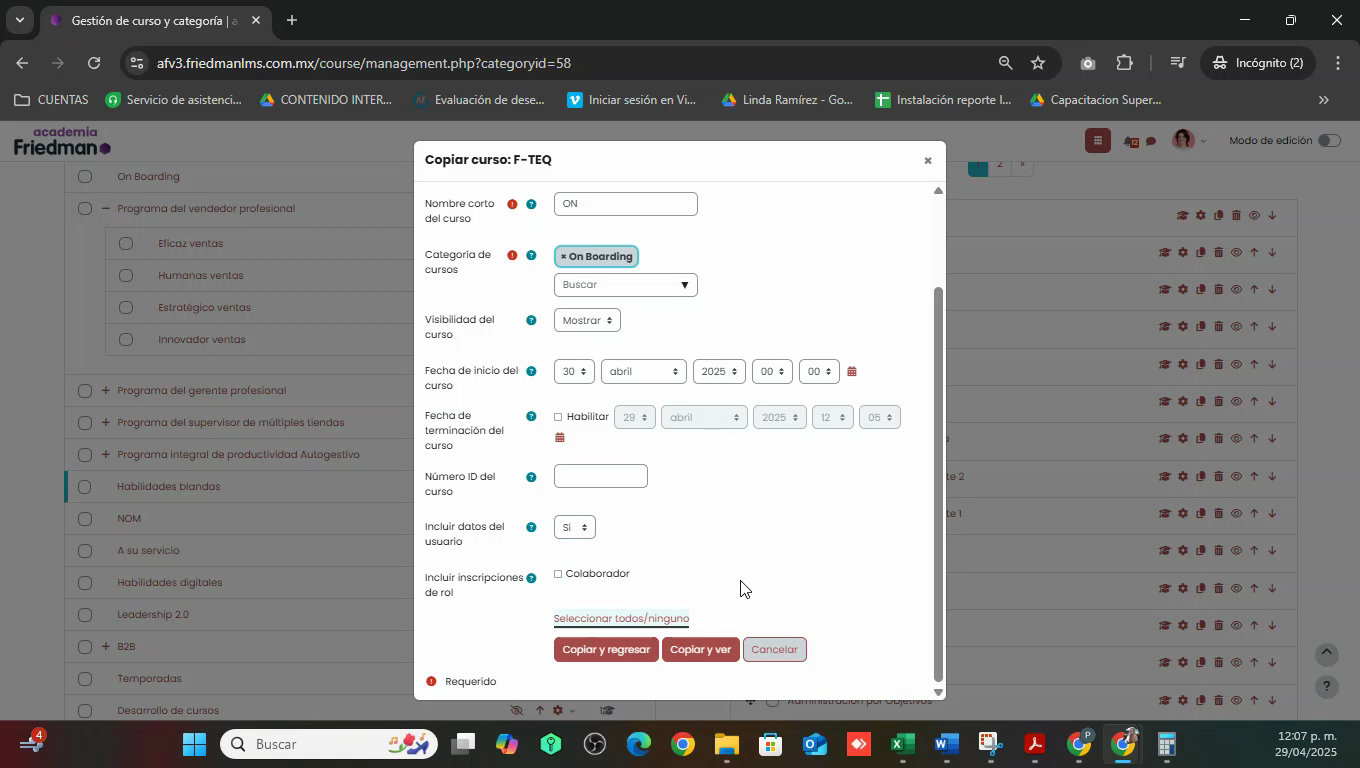Open help for Fecha de terminación del curso
Image resolution: width=1360 pixels, height=768 pixels.
[531, 416]
